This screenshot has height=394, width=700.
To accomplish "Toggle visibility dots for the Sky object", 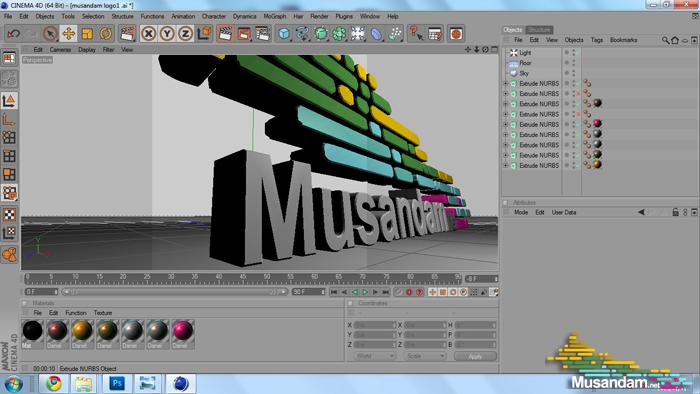I will [574, 73].
